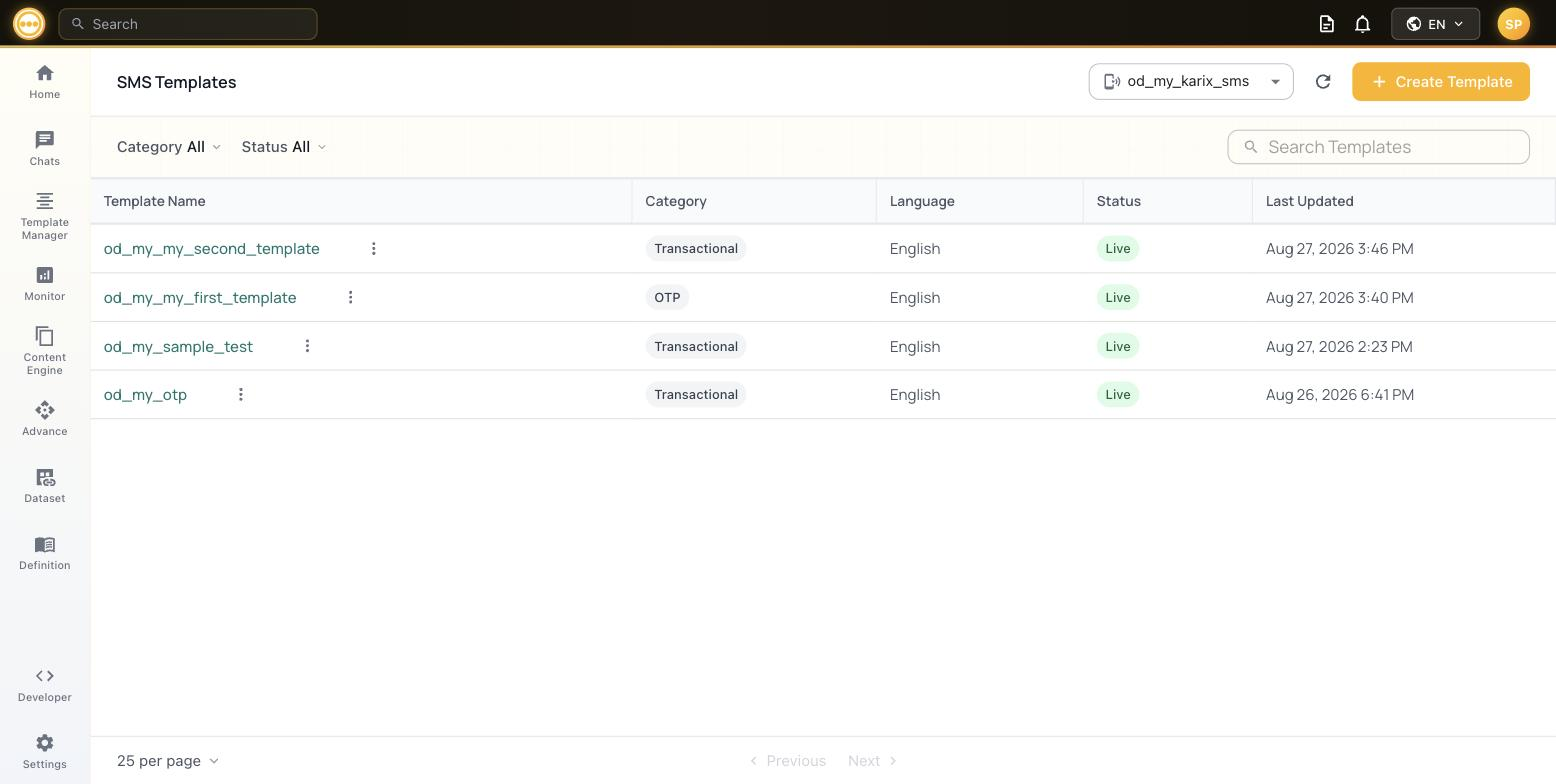Open the Monitor section
The width and height of the screenshot is (1556, 784).
(44, 284)
